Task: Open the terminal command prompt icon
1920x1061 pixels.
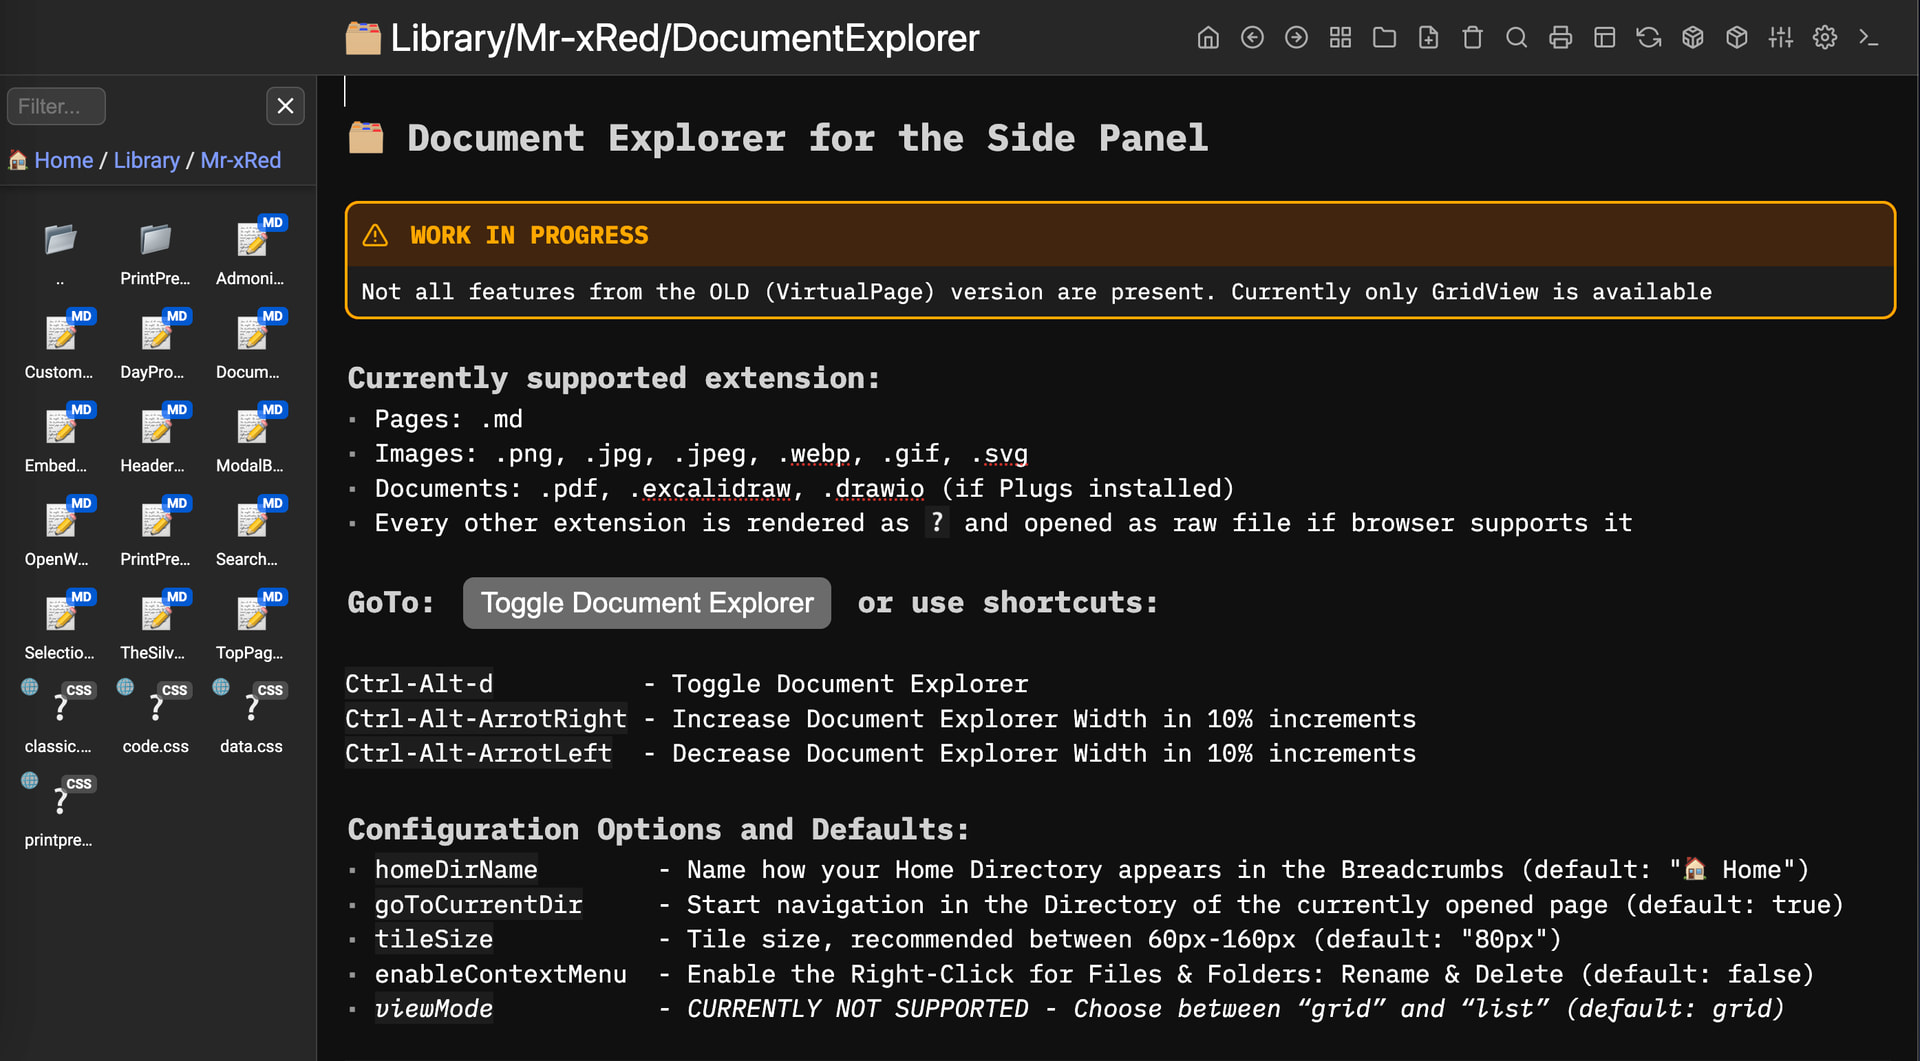Action: 1868,38
